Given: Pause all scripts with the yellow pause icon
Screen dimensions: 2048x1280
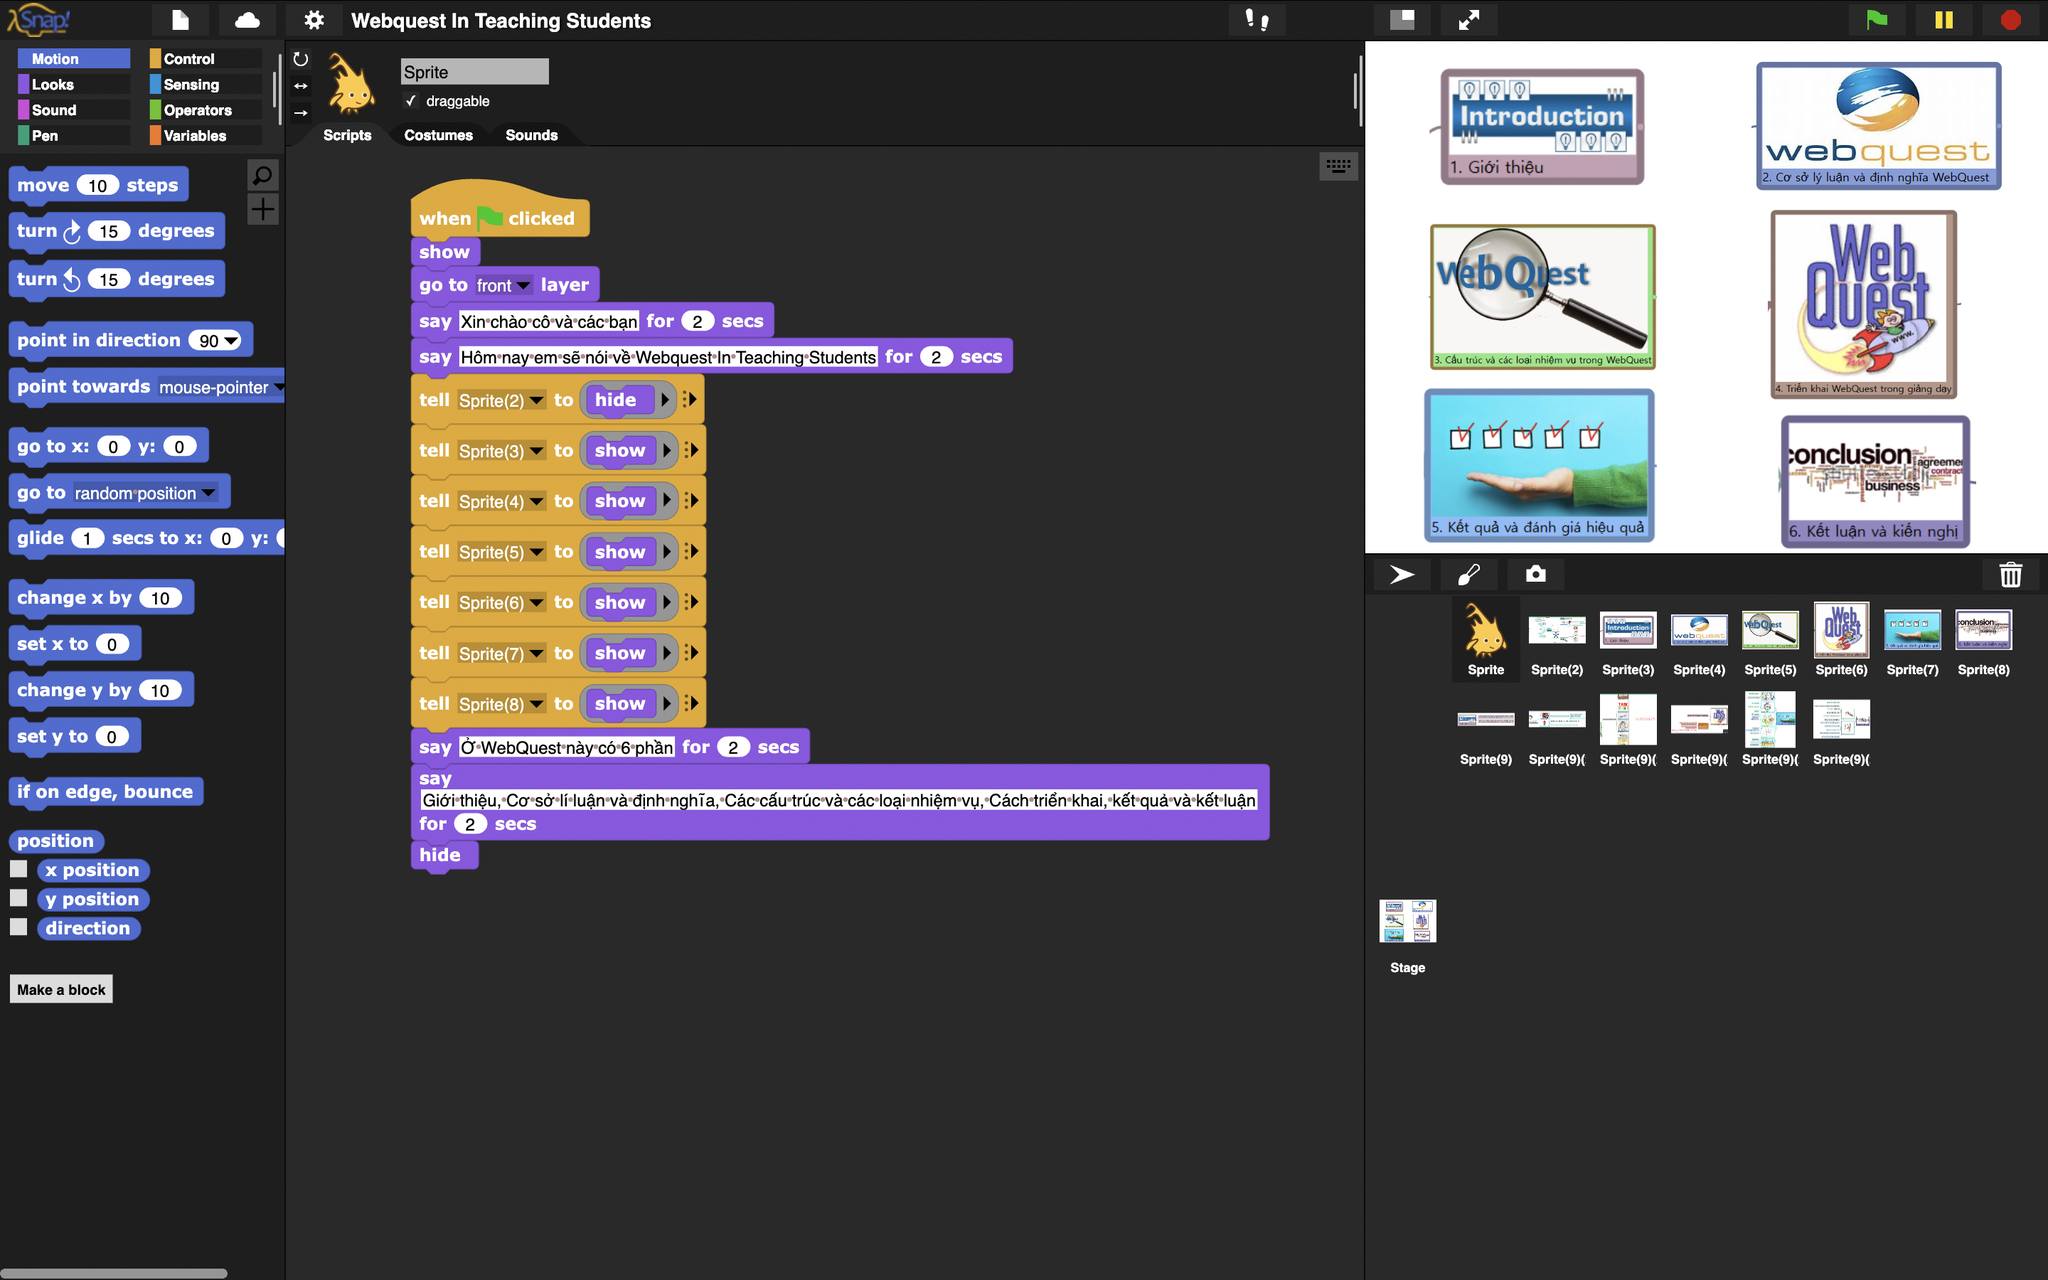Looking at the screenshot, I should (1943, 20).
